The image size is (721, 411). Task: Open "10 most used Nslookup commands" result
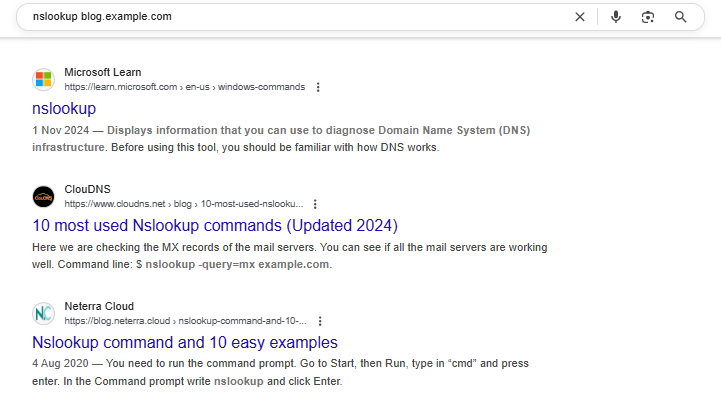[x=215, y=225]
